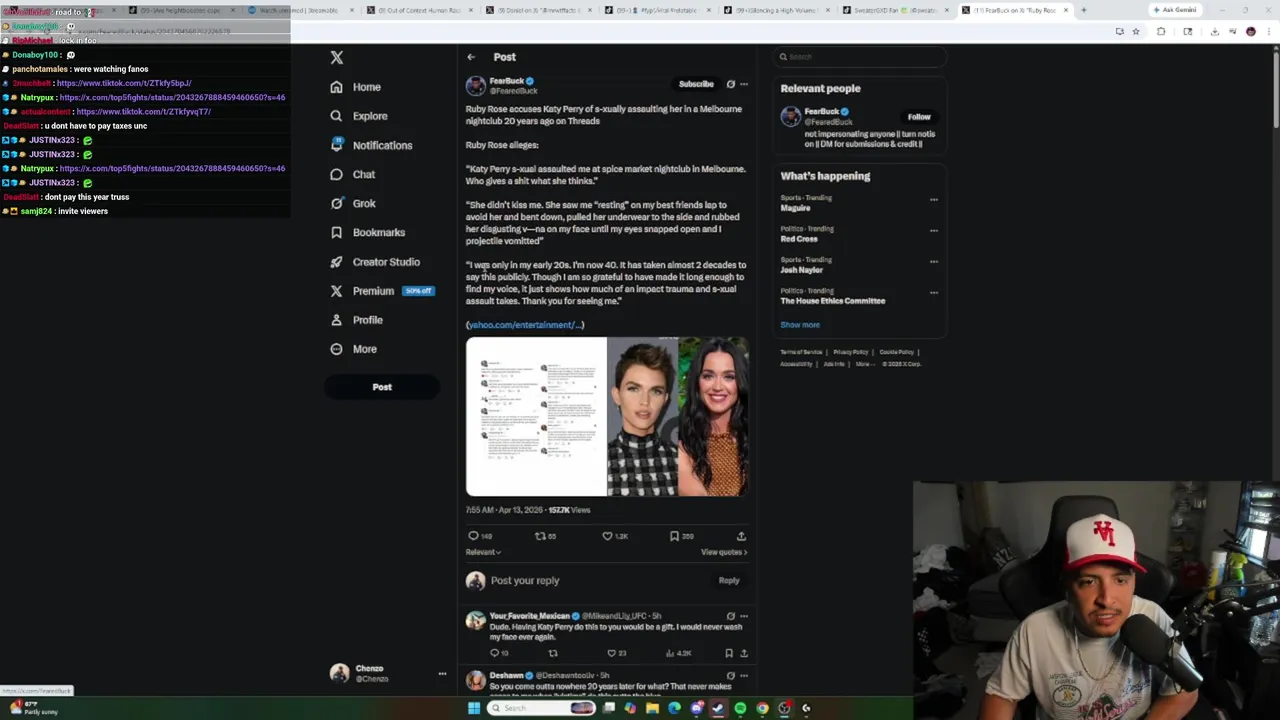The image size is (1280, 720).
Task: Open the More menu in the sidebar
Action: coord(354,349)
